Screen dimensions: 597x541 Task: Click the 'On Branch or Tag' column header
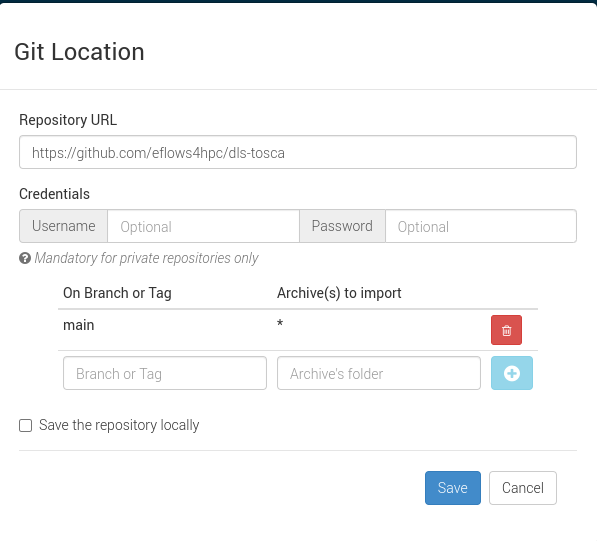pyautogui.click(x=117, y=293)
